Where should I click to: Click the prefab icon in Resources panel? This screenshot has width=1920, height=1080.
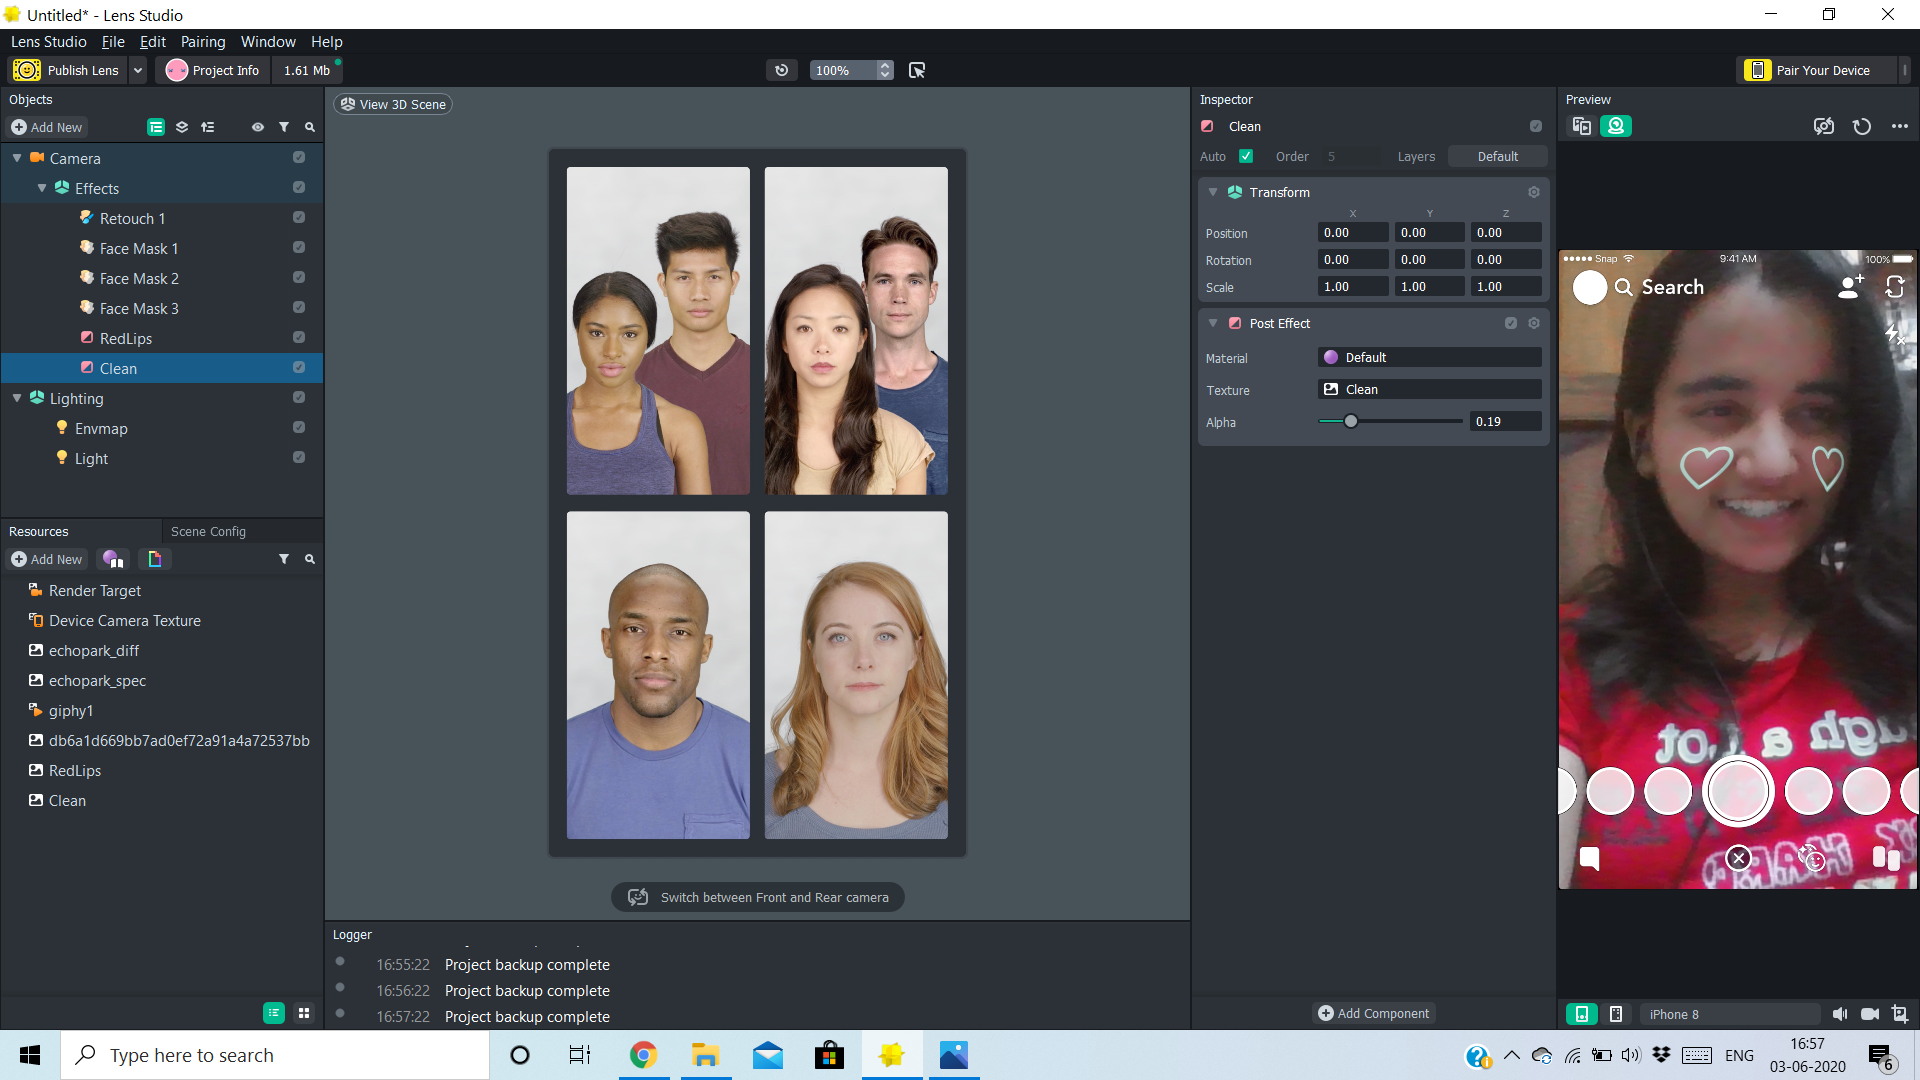154,559
